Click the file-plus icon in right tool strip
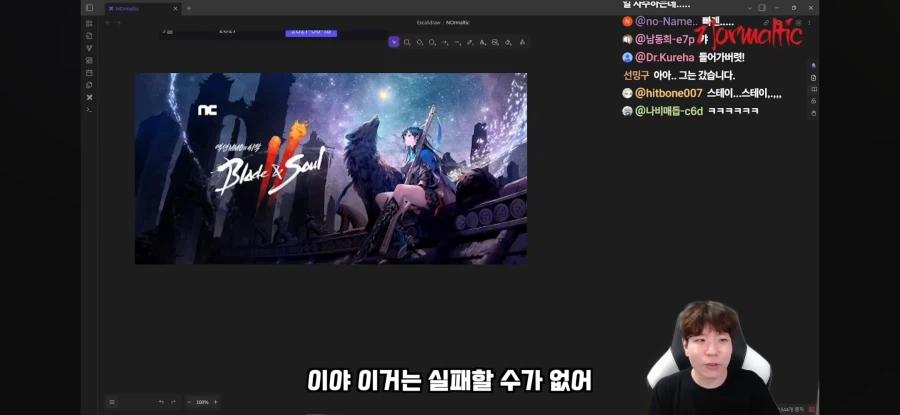This screenshot has width=900, height=415. (813, 77)
